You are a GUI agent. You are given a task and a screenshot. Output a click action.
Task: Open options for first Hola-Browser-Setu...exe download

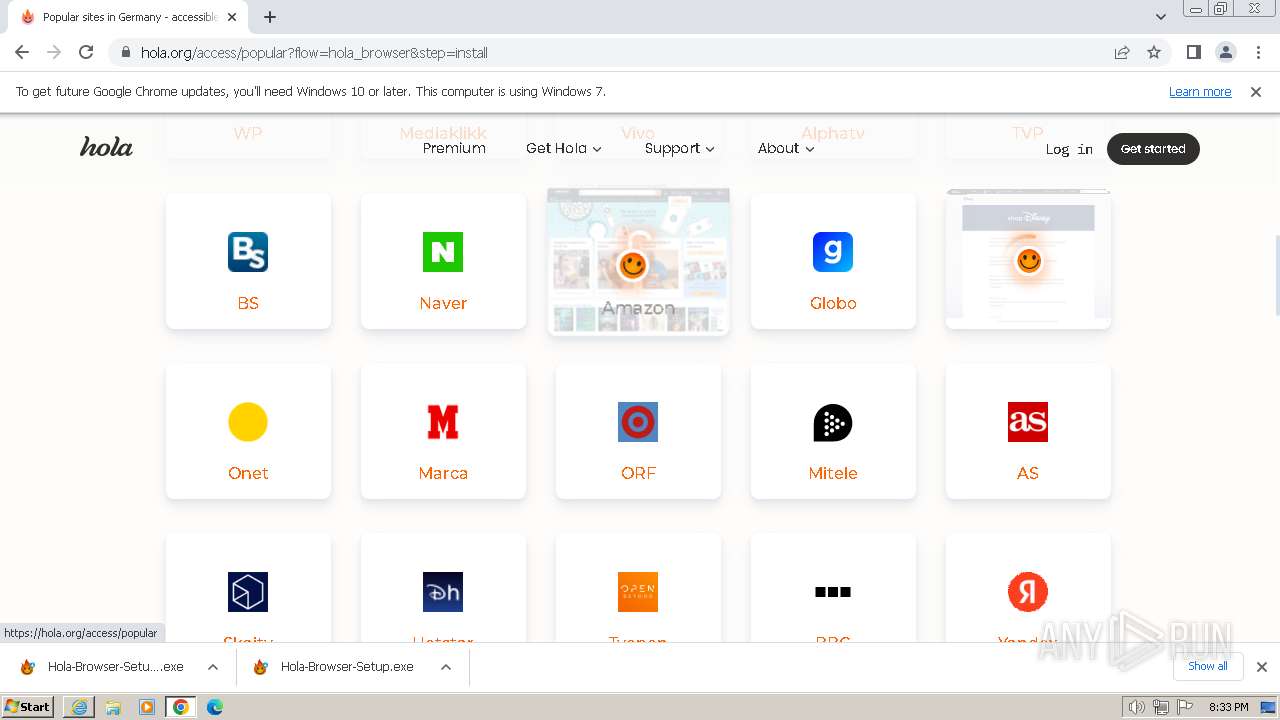tap(213, 667)
